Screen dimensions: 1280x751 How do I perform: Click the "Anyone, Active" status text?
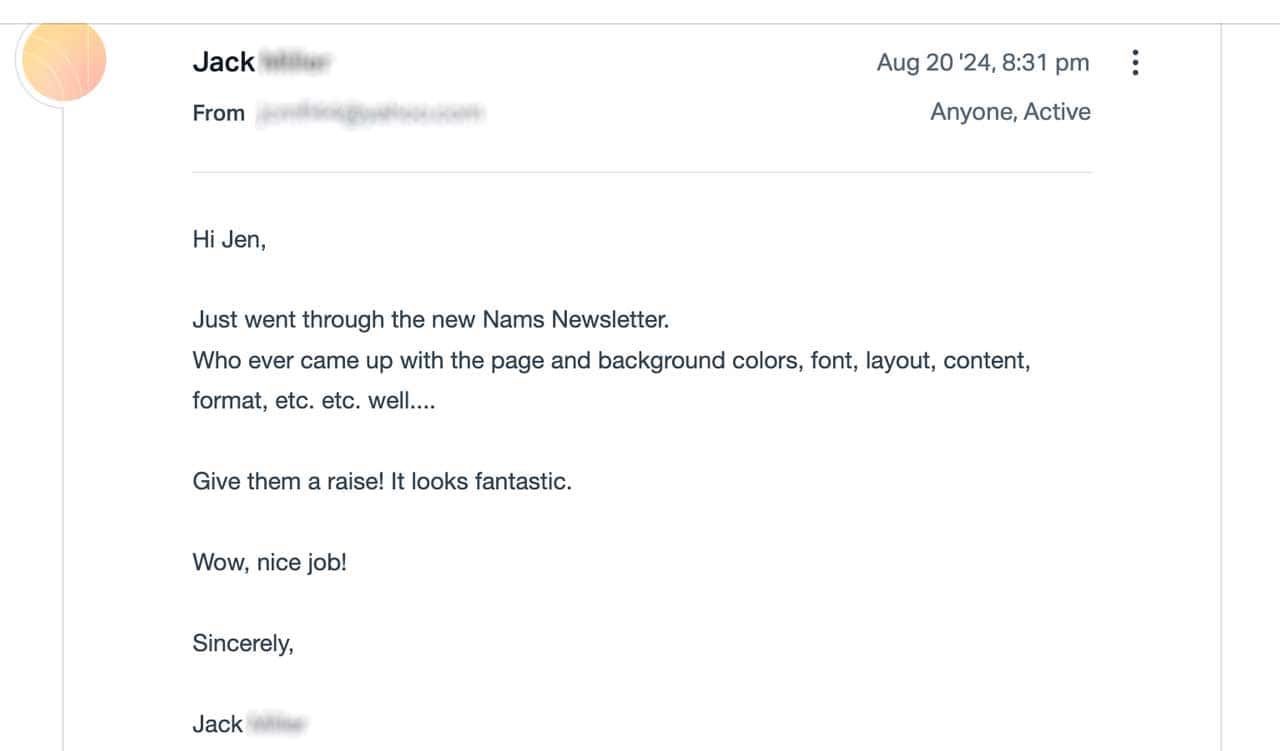1010,112
